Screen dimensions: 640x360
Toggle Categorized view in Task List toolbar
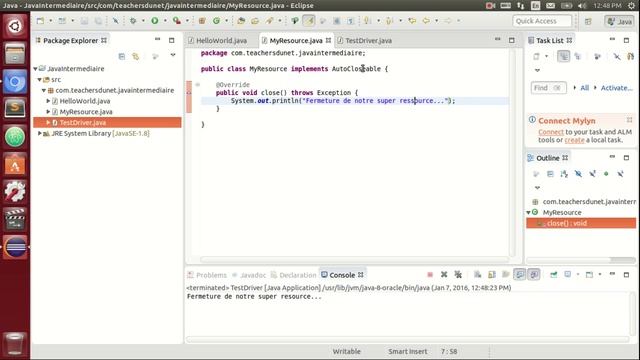coord(563,56)
